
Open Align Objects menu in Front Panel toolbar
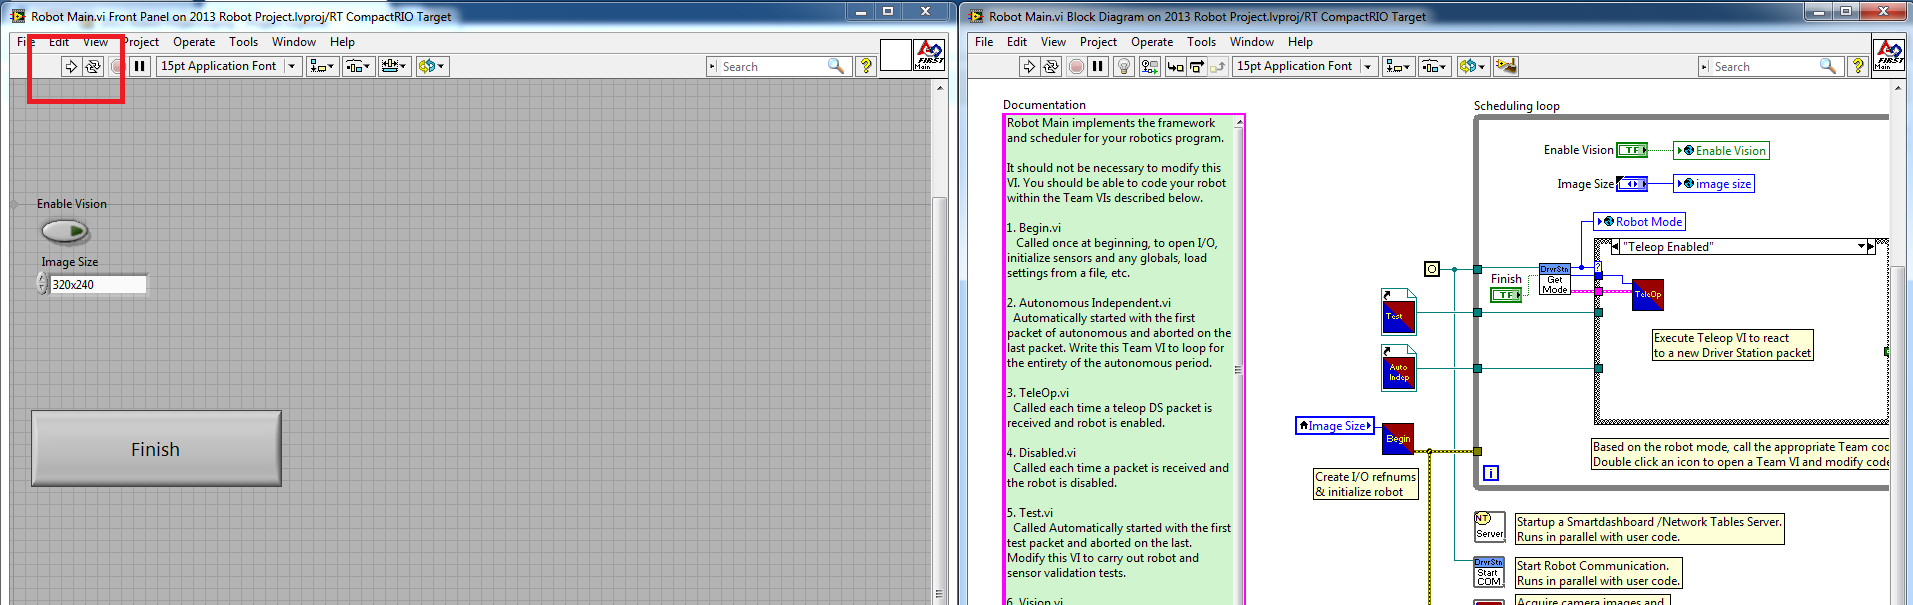(322, 66)
